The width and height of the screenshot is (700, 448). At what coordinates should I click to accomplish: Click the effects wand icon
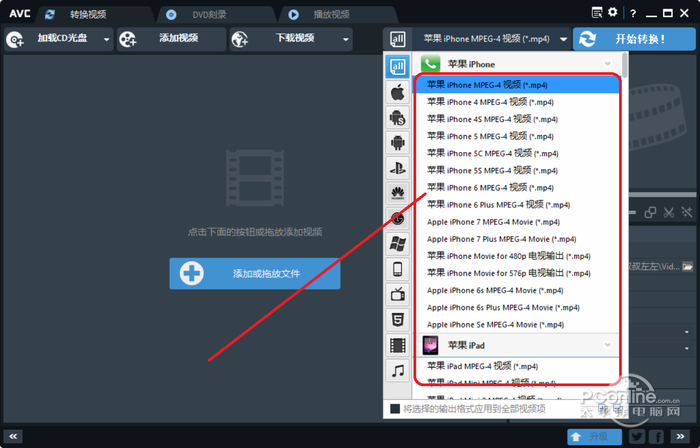687,212
